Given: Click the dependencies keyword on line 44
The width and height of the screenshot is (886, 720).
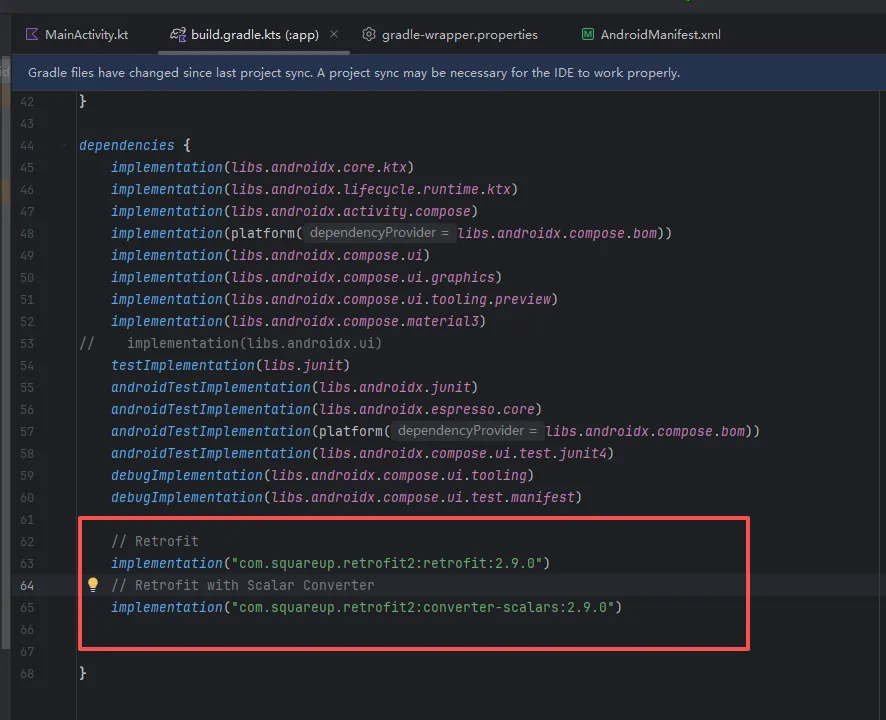Looking at the screenshot, I should pos(127,145).
